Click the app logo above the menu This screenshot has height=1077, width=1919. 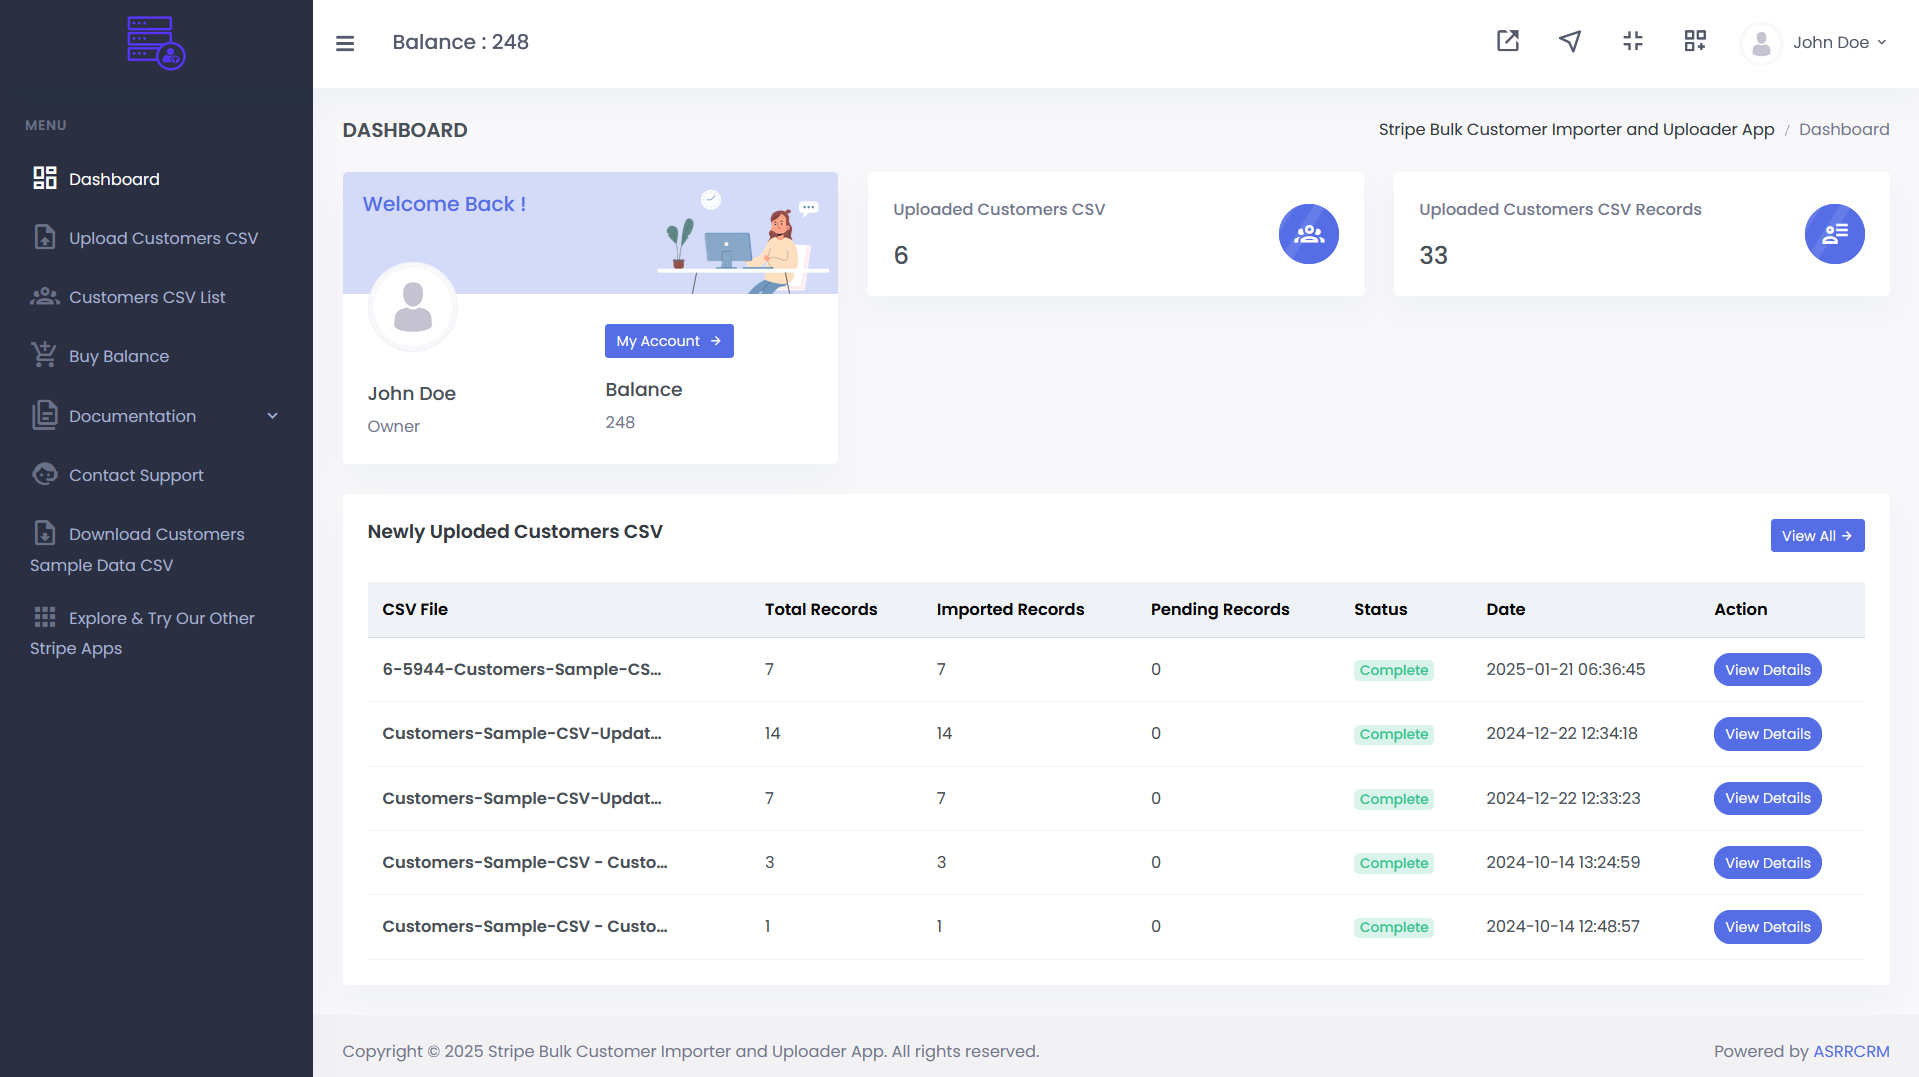coord(156,42)
